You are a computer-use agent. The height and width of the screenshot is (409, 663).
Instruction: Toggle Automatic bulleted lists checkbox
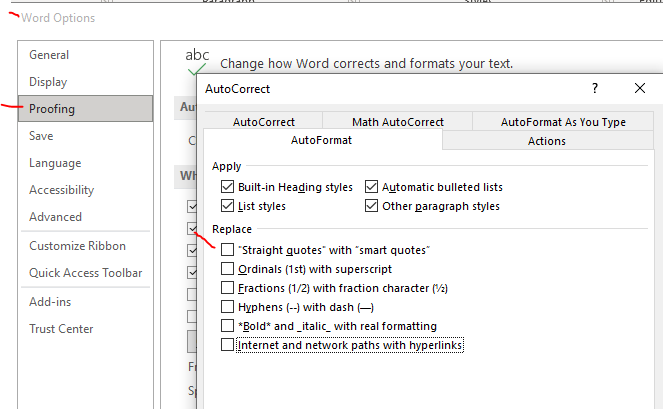pyautogui.click(x=372, y=187)
